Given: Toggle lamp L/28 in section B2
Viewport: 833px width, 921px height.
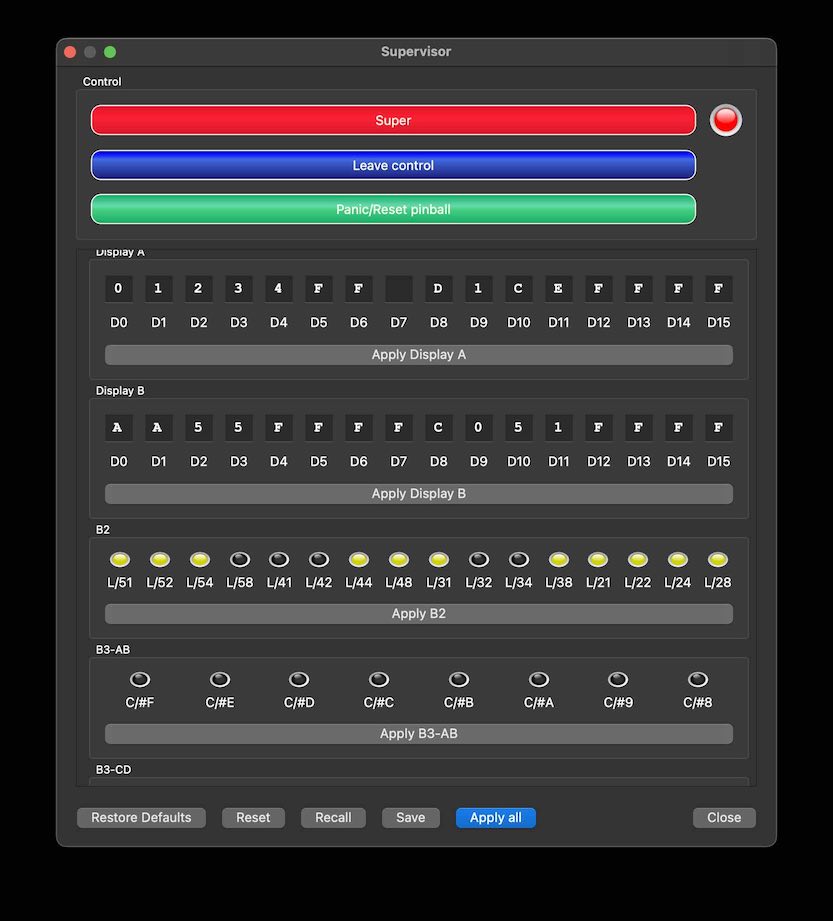Looking at the screenshot, I should [717, 560].
